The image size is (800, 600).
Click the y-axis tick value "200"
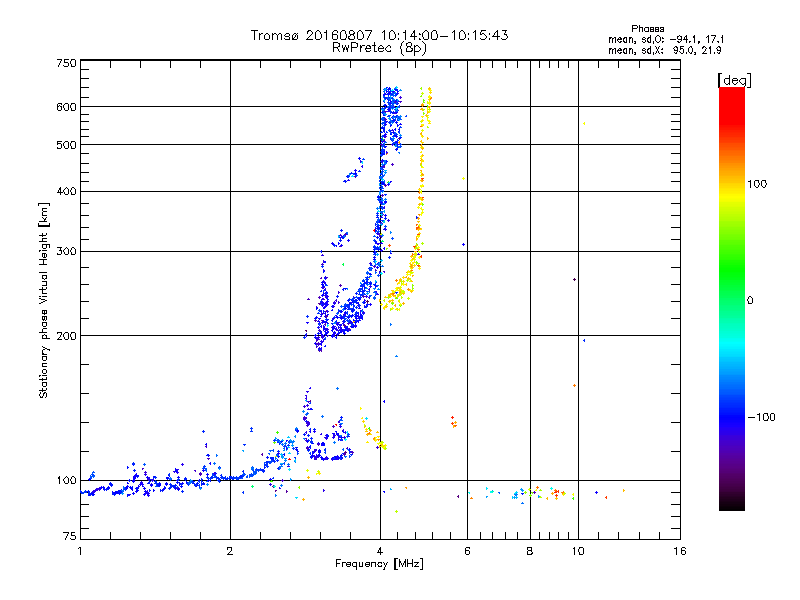pyautogui.click(x=66, y=336)
